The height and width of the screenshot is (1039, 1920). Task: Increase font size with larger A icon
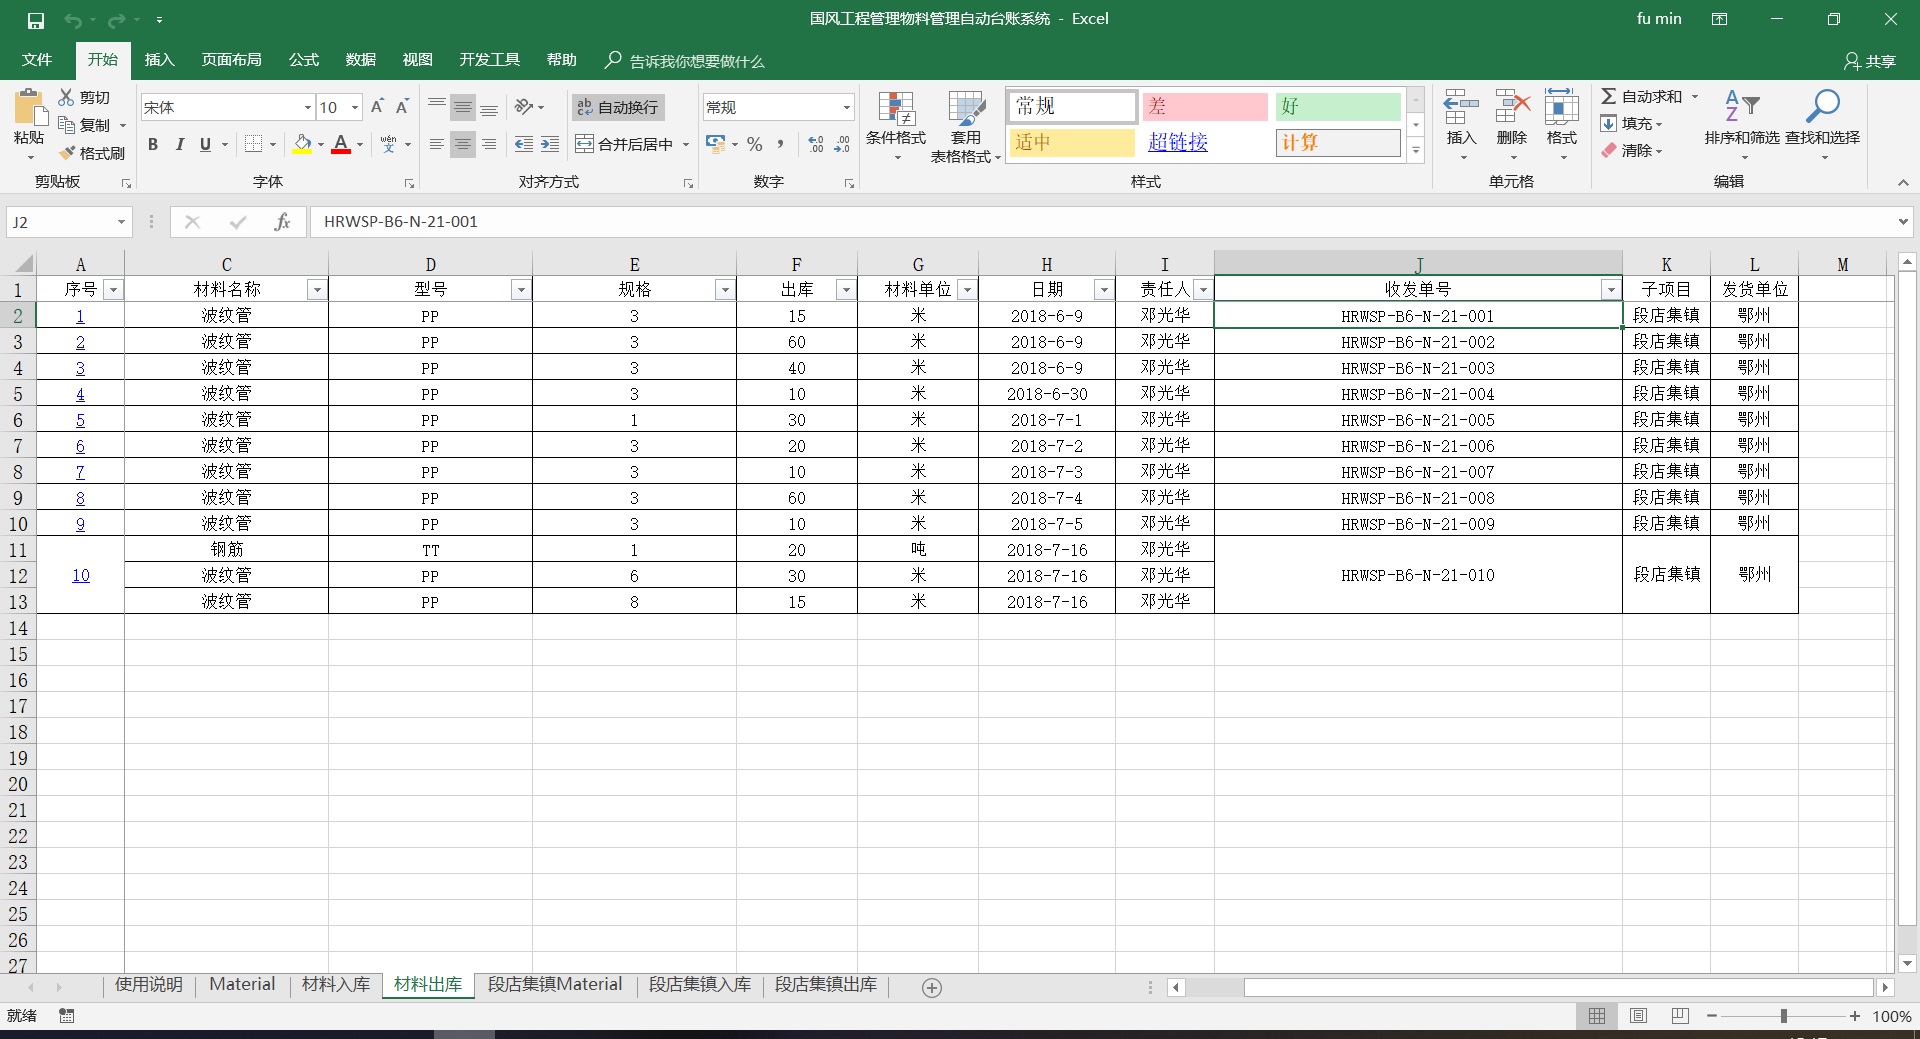tap(377, 107)
